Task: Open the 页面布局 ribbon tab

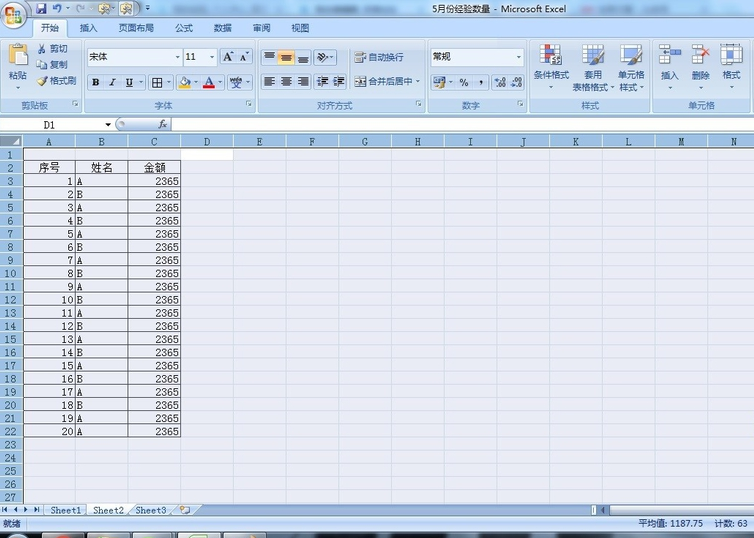Action: pos(136,28)
